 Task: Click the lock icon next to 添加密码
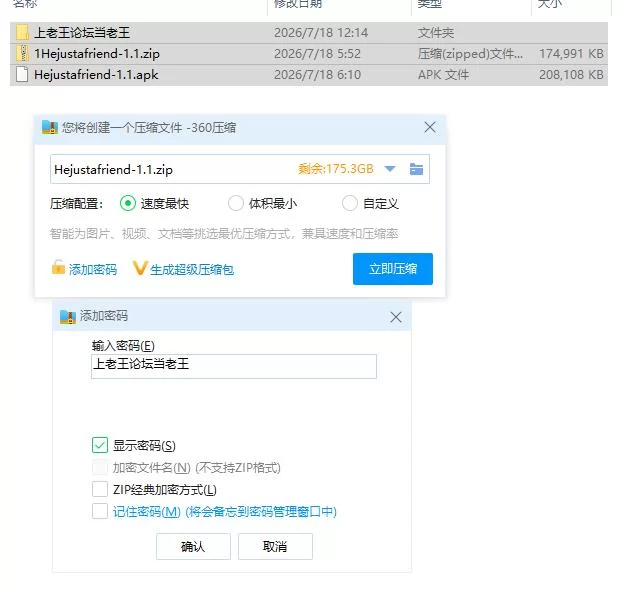coord(58,267)
